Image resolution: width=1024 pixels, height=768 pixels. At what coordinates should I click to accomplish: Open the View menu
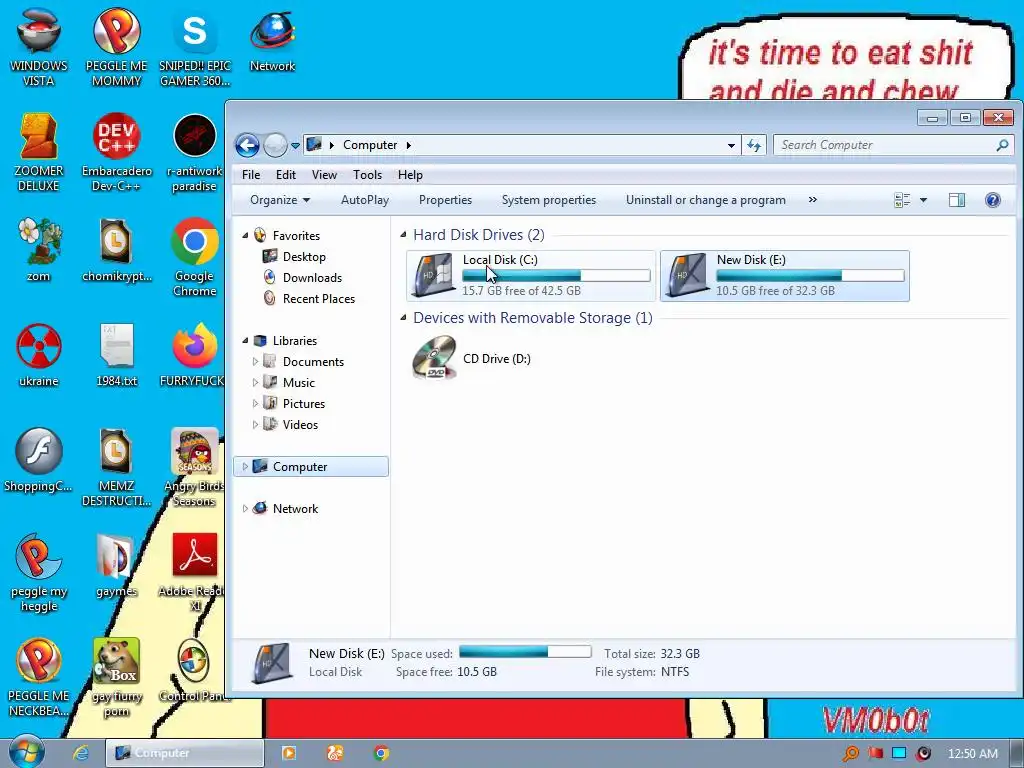(324, 174)
